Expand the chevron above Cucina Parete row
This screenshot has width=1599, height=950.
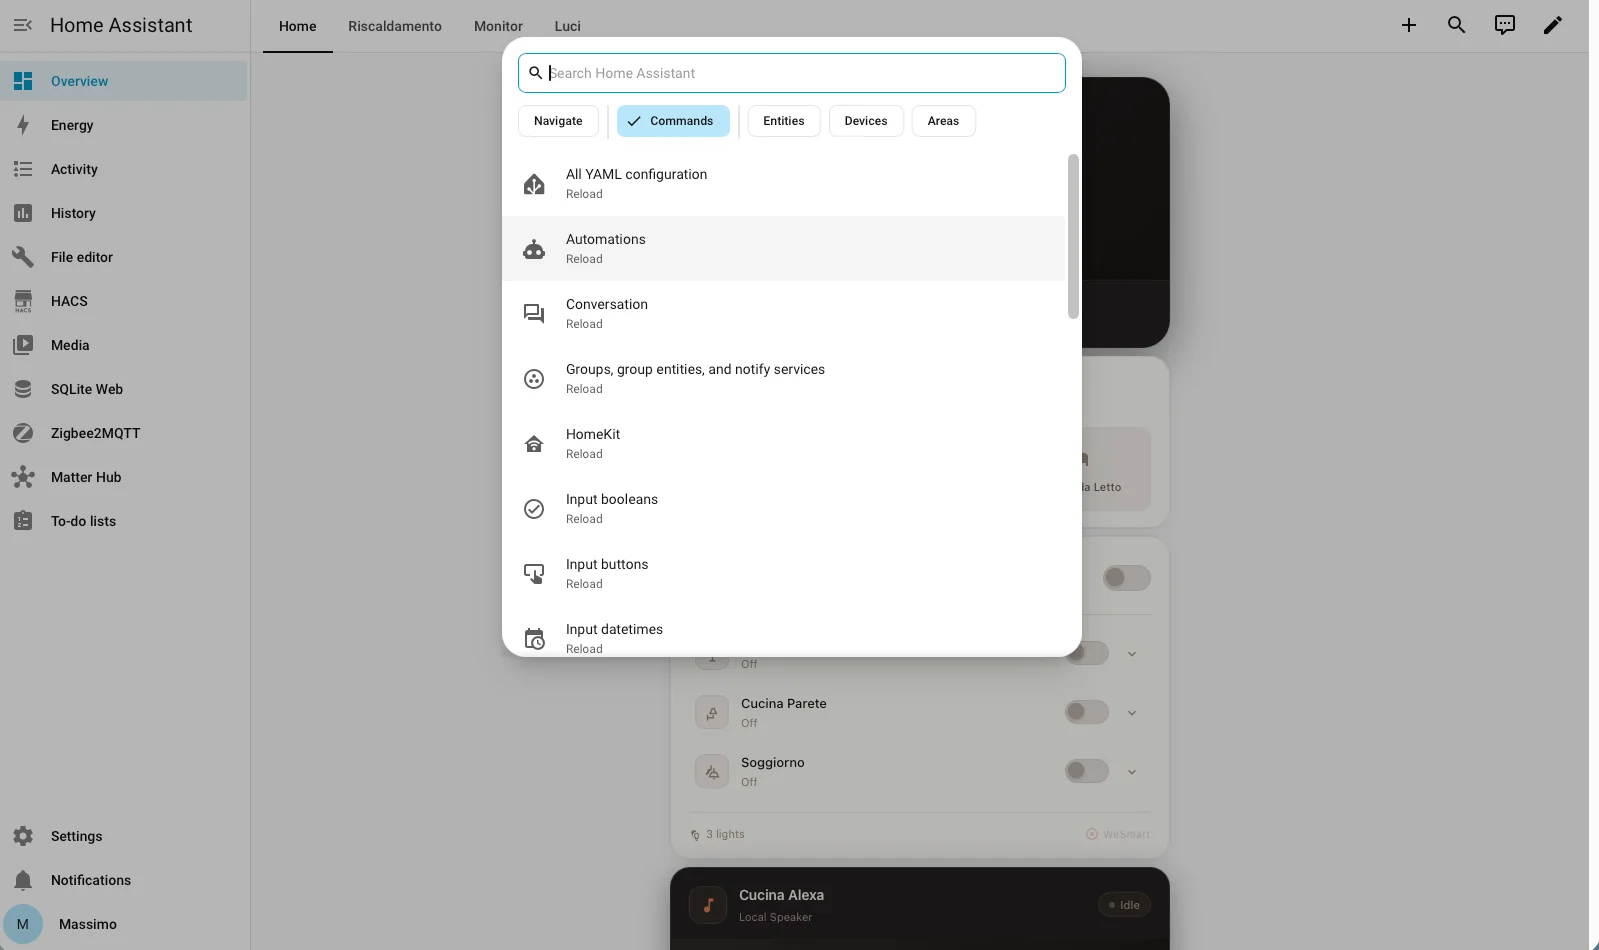[1132, 654]
